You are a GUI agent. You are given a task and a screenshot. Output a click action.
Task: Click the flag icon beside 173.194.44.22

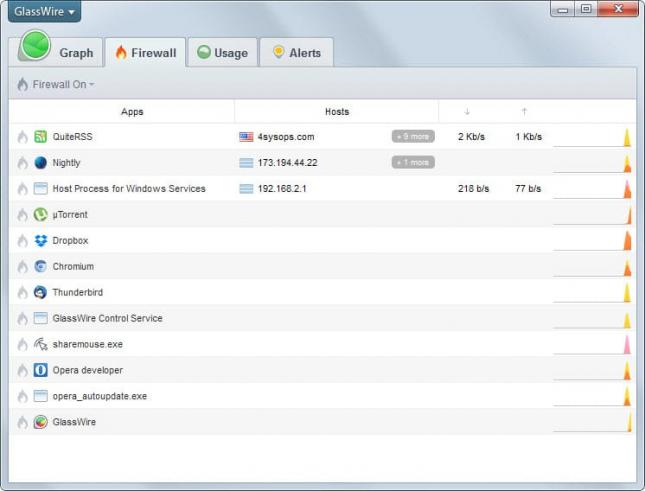pos(246,163)
